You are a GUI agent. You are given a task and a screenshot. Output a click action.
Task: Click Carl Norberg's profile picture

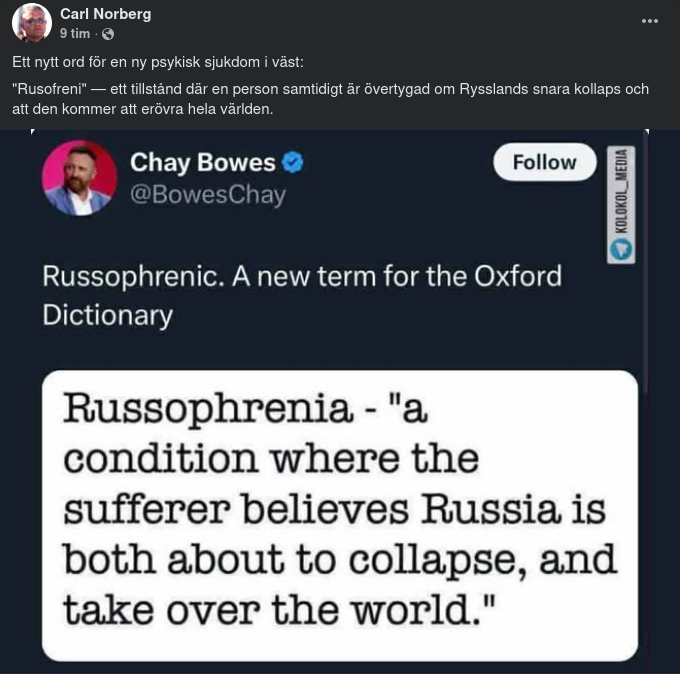pyautogui.click(x=32, y=23)
